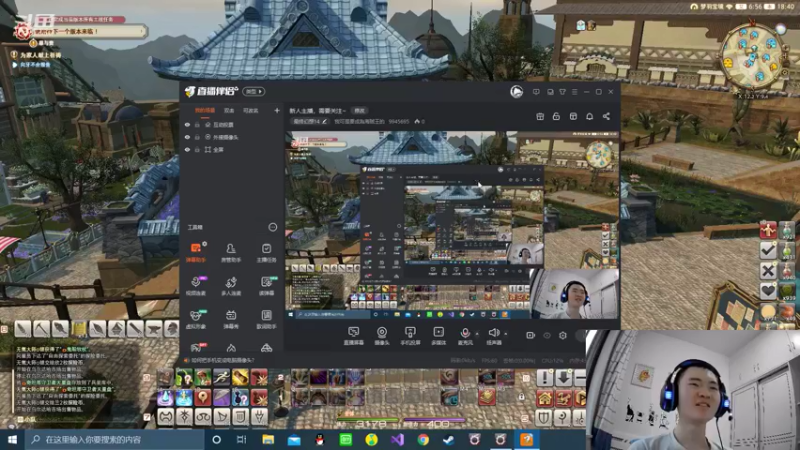Click the 修改 button beside stream title

[x=360, y=110]
